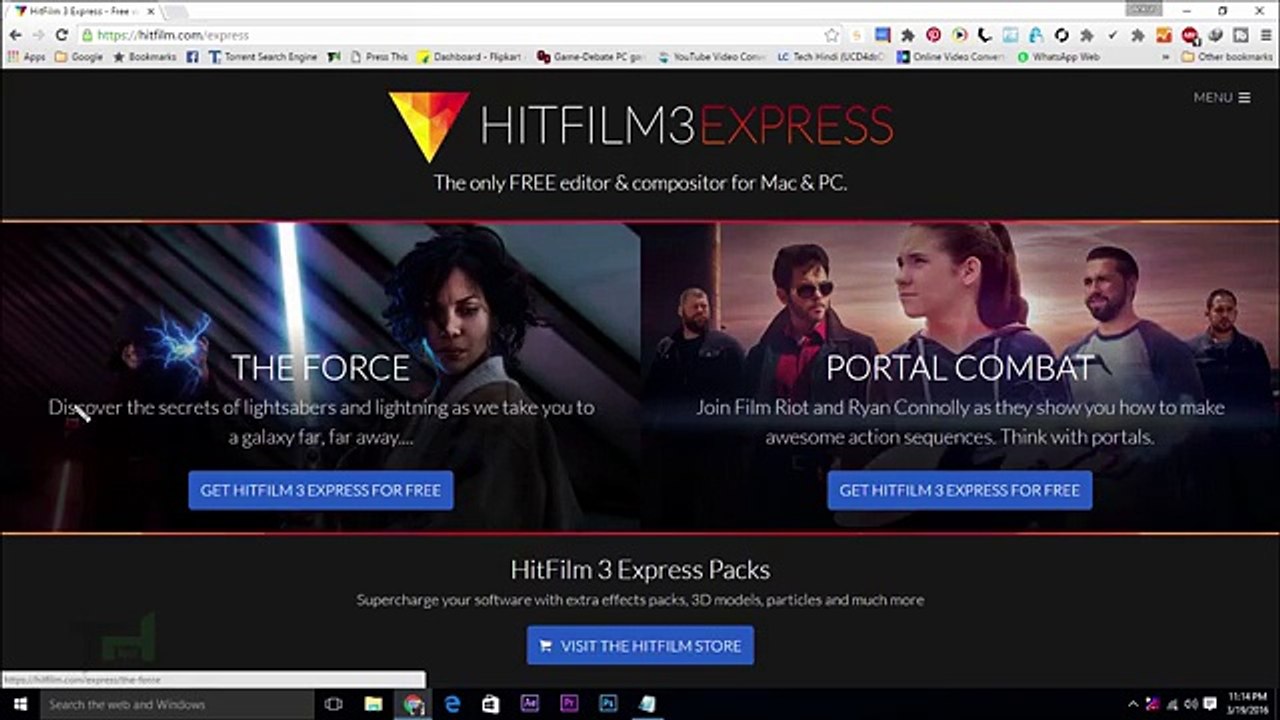Viewport: 1280px width, 720px height.
Task: Open the WhatsApp Web bookmark
Action: pyautogui.click(x=1058, y=57)
